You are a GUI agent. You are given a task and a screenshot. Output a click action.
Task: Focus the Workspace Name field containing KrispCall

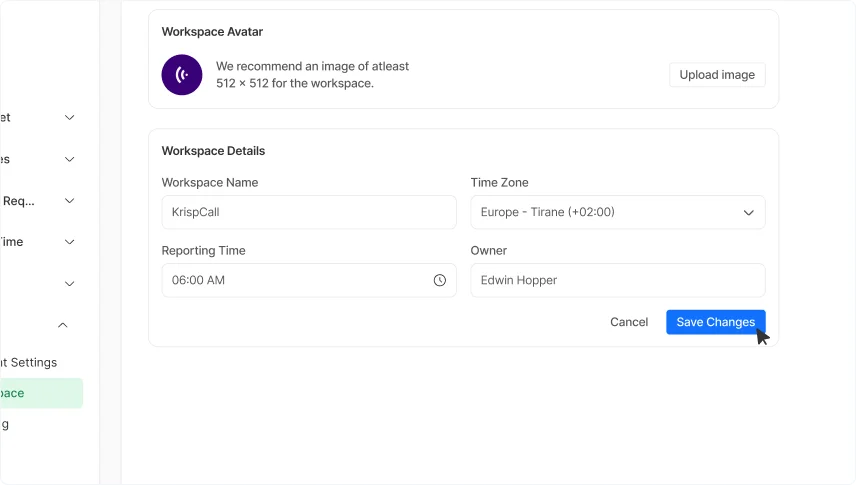[308, 212]
